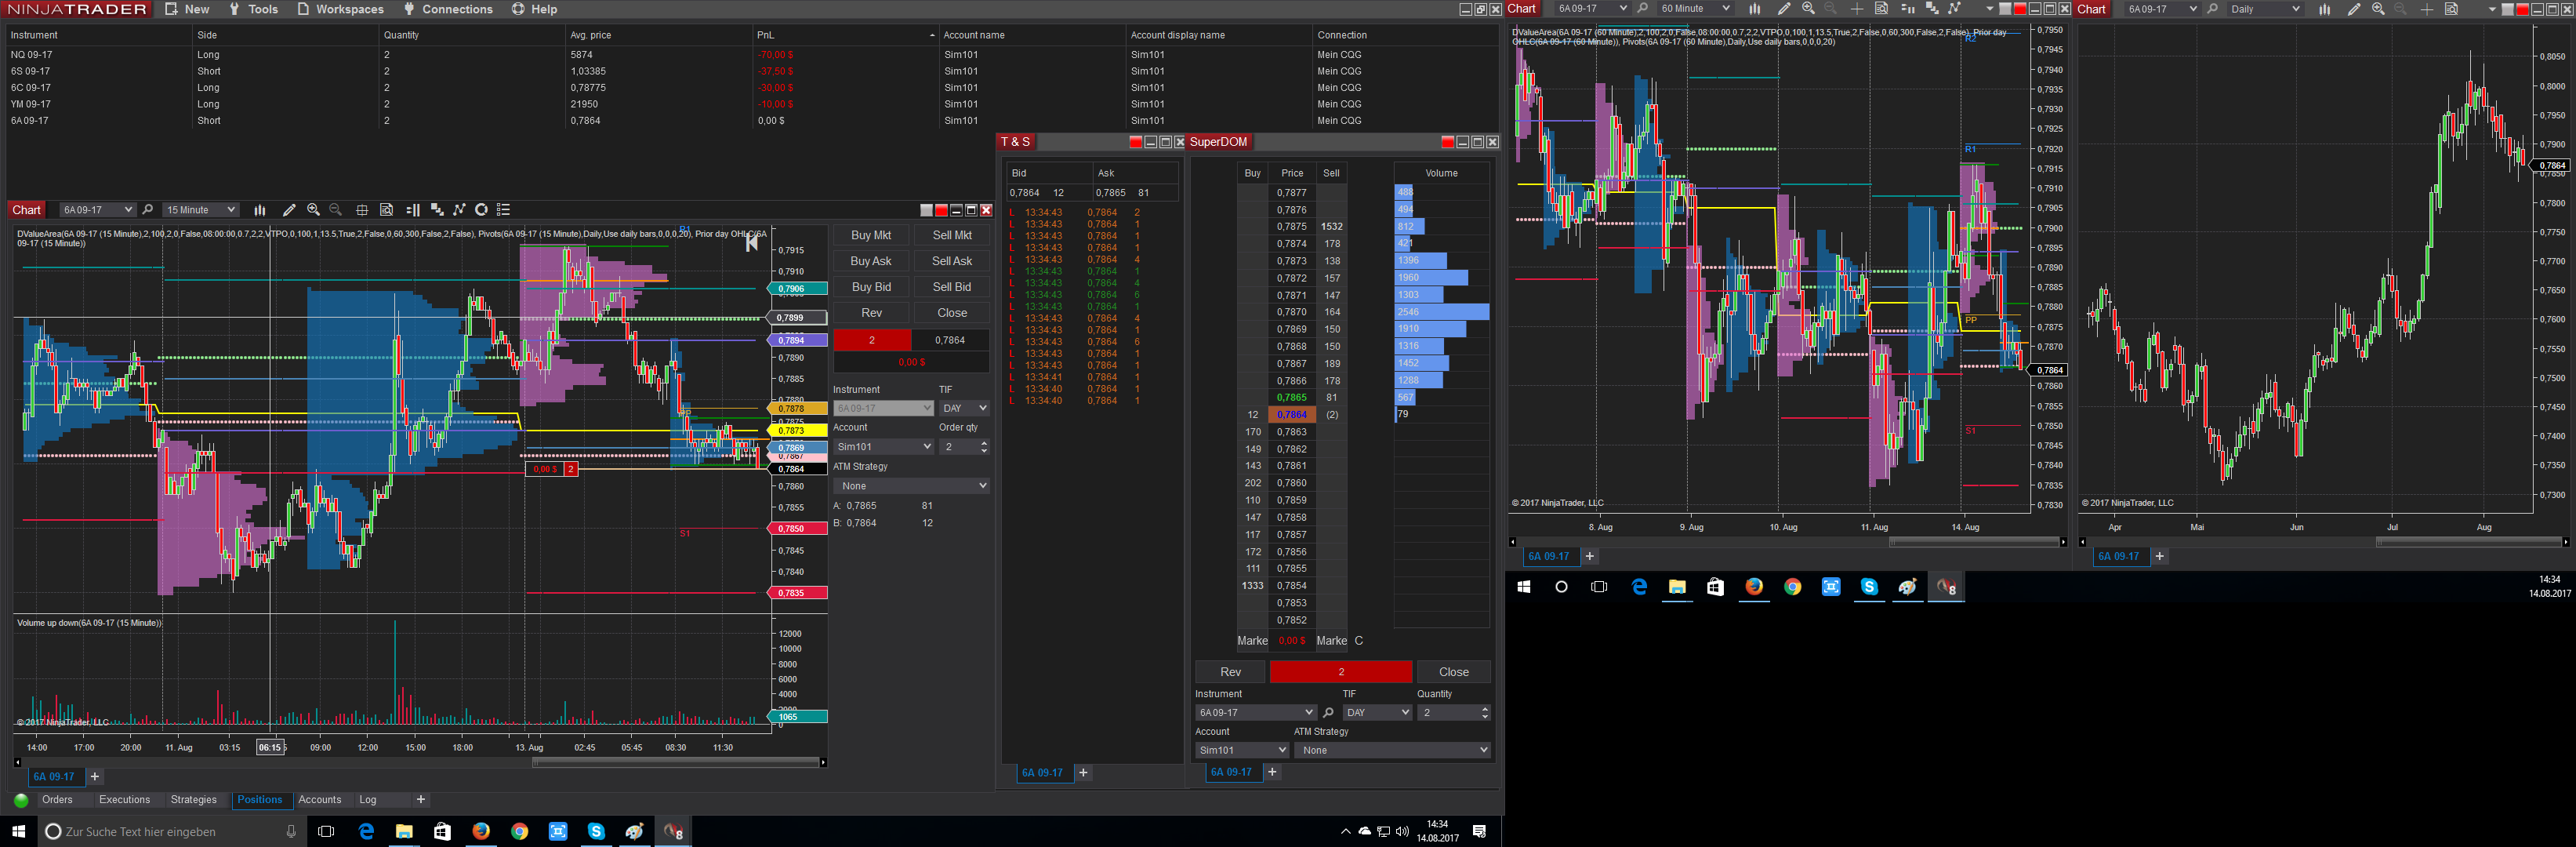This screenshot has height=847, width=2576.
Task: Open the Workspaces menu
Action: click(340, 9)
